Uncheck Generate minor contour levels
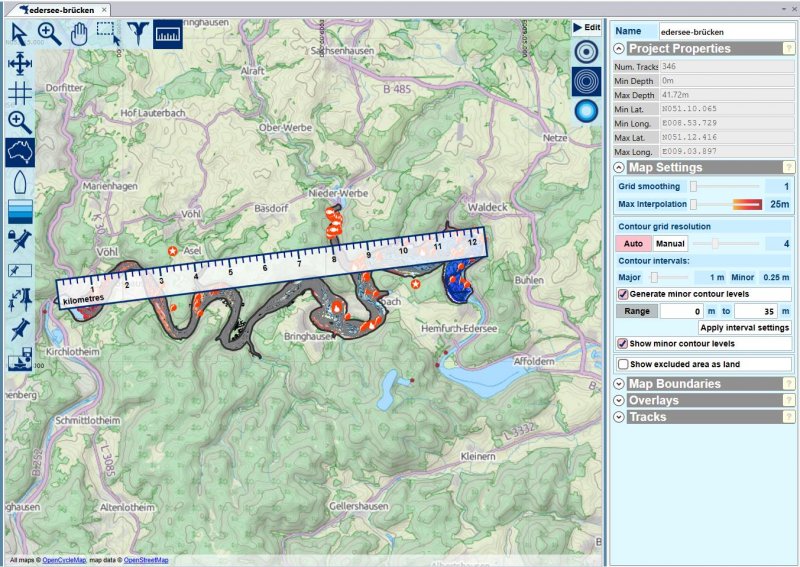Image resolution: width=800 pixels, height=567 pixels. (623, 294)
